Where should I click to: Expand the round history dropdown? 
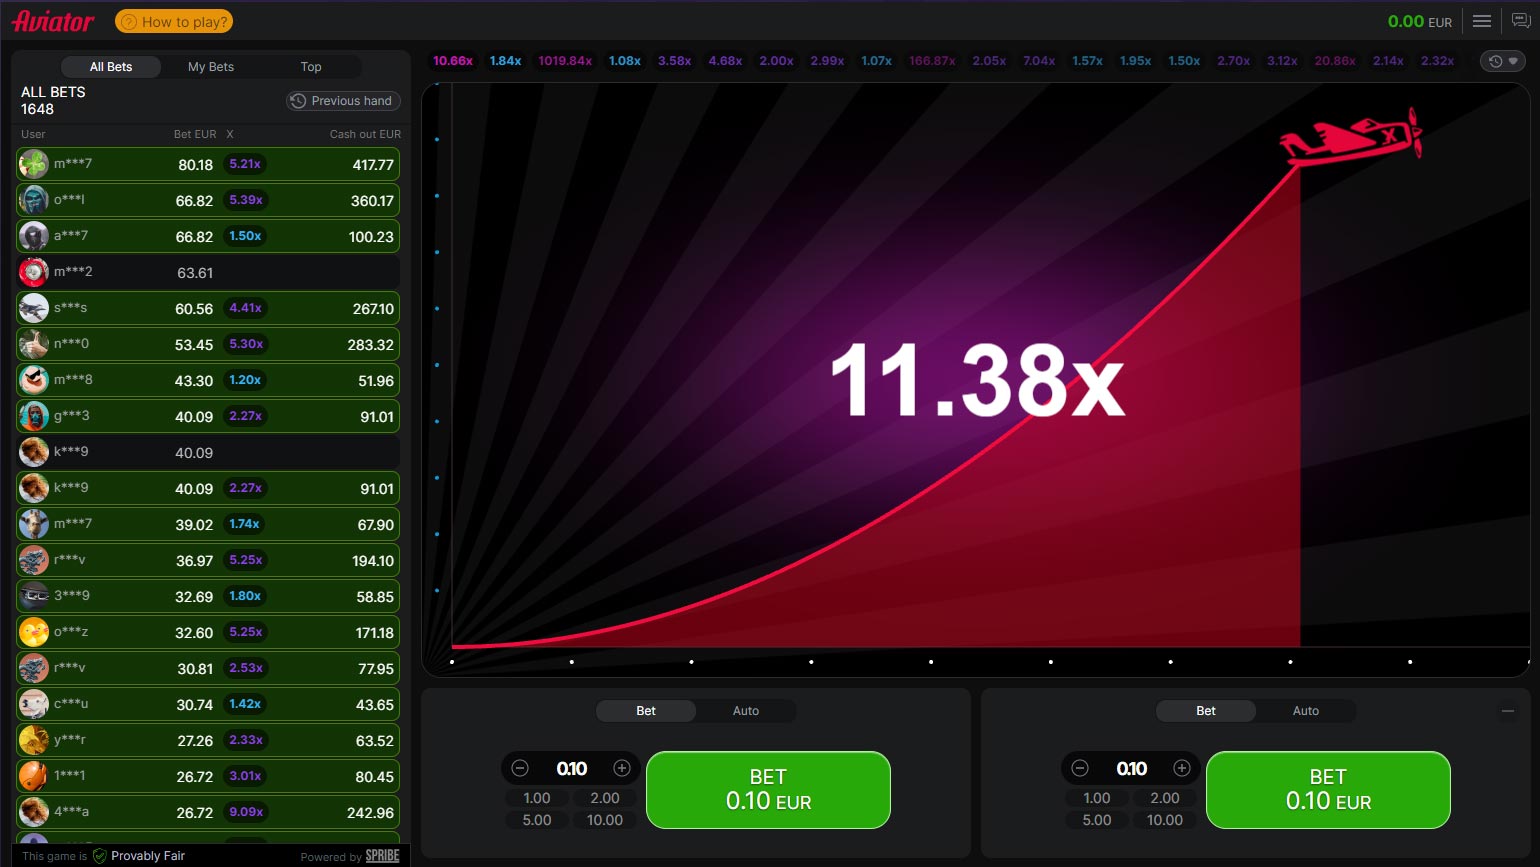(1503, 61)
